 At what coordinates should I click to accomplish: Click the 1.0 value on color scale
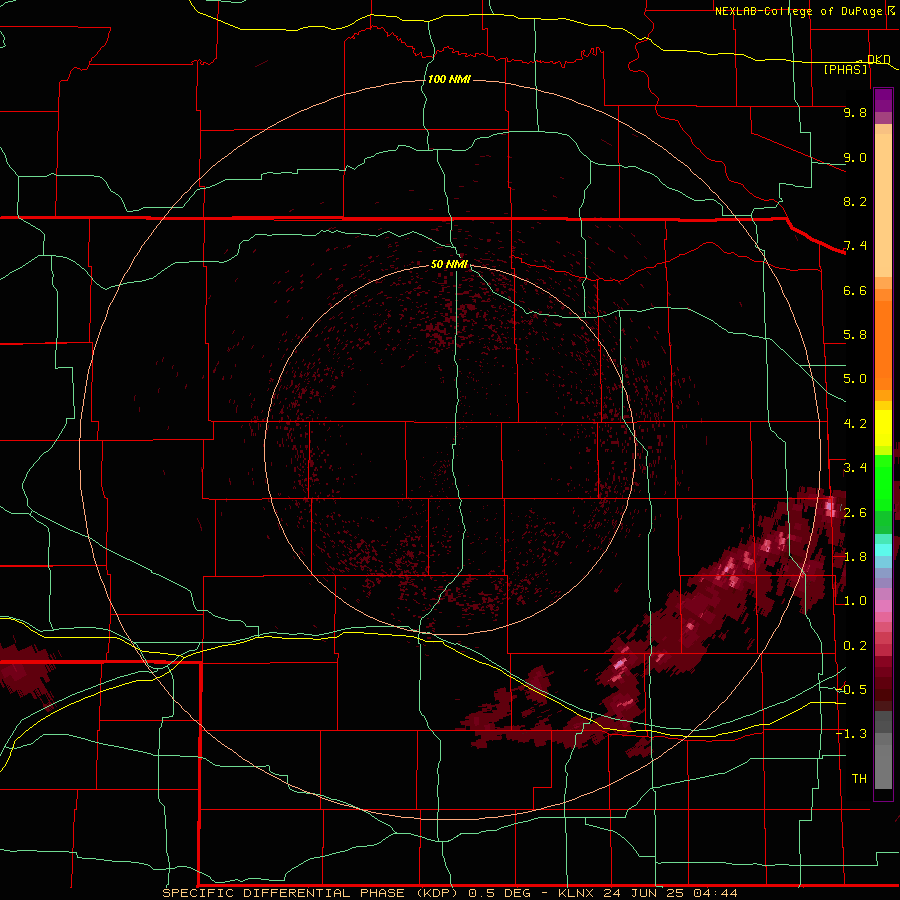(x=855, y=601)
